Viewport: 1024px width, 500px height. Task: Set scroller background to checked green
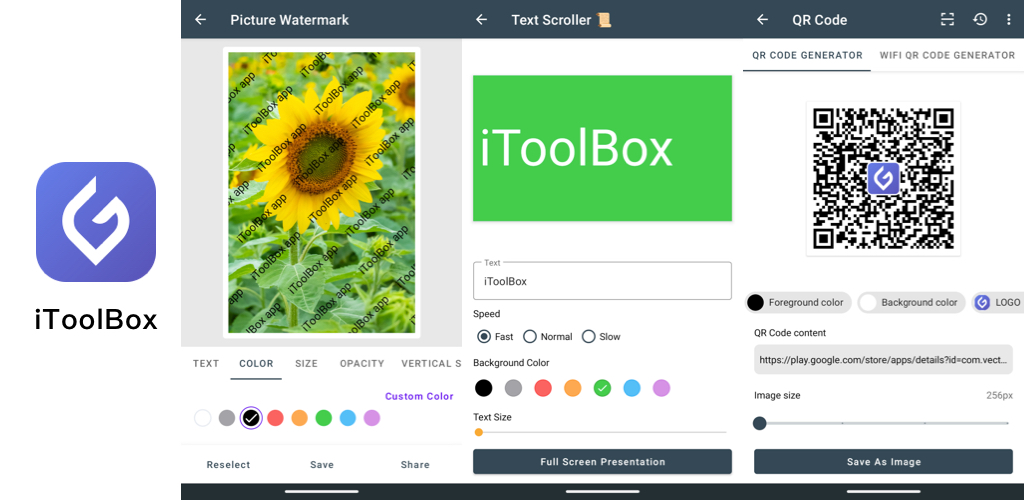pos(602,388)
